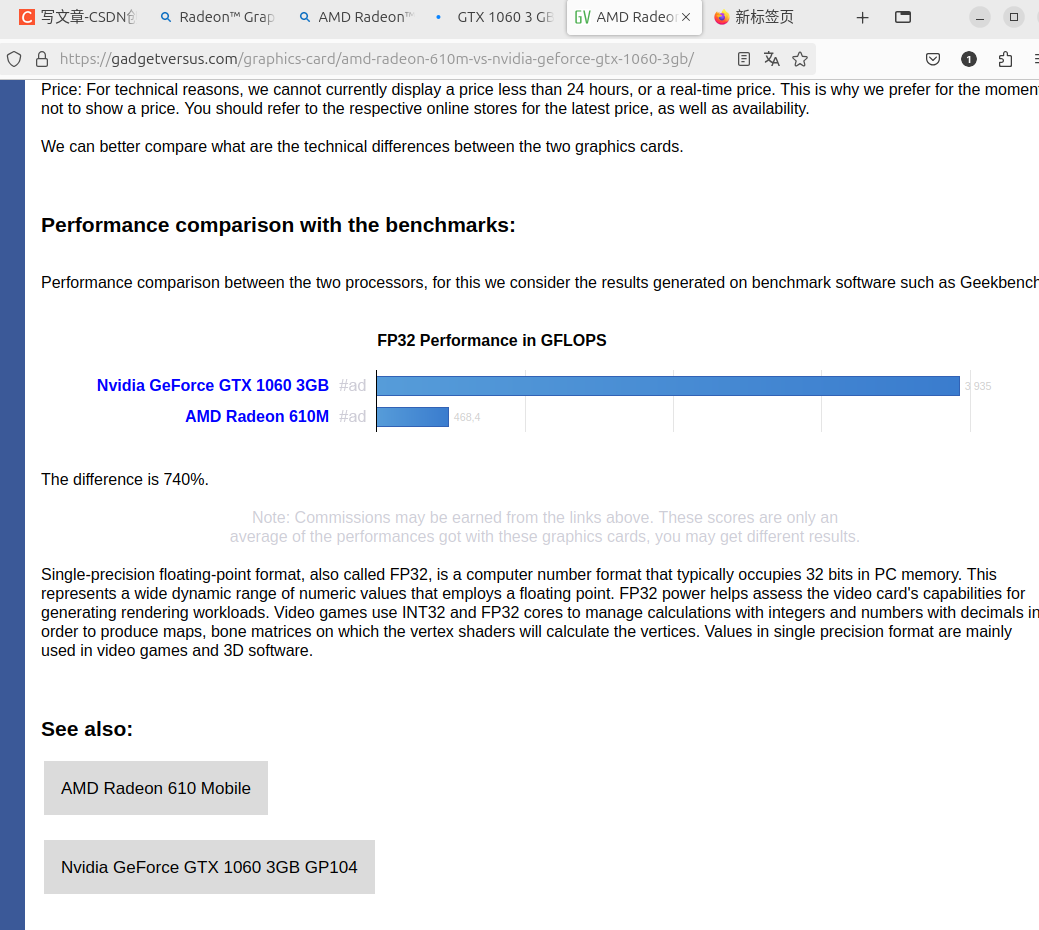The width and height of the screenshot is (1039, 930).
Task: Bookmark this page with star icon
Action: (800, 59)
